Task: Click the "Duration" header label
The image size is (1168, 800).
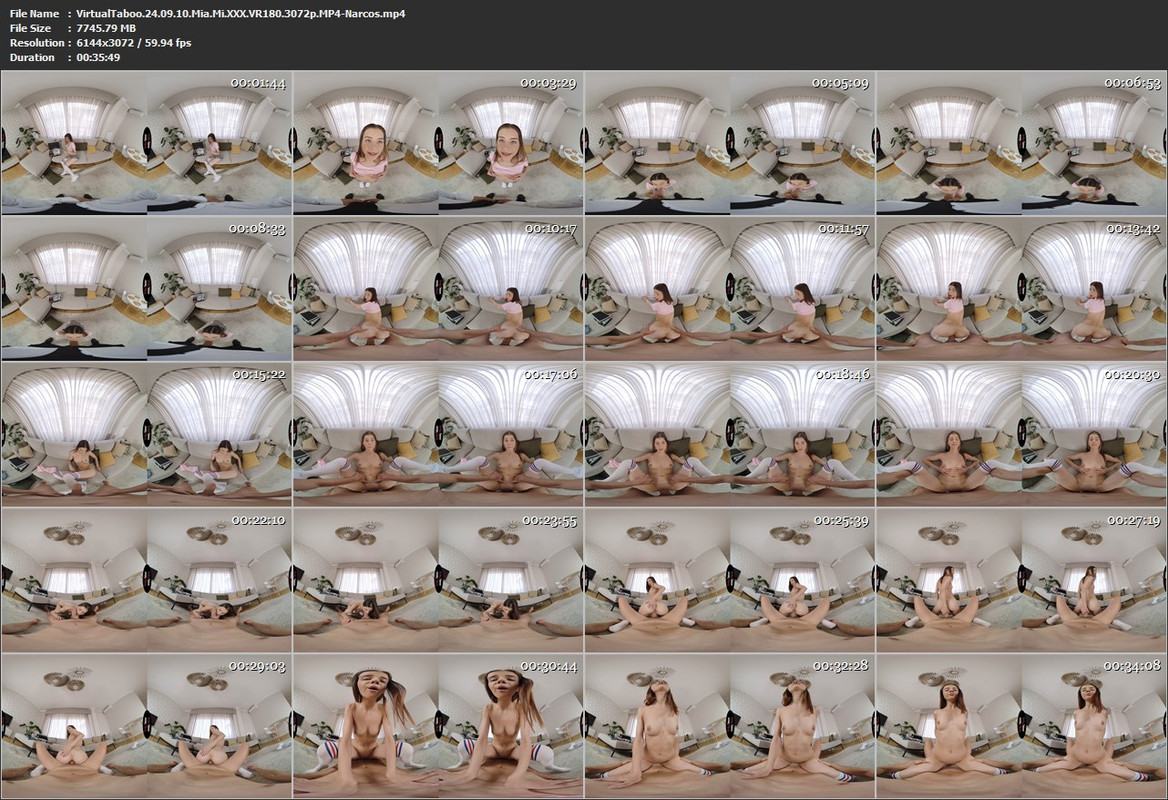Action: coord(32,57)
